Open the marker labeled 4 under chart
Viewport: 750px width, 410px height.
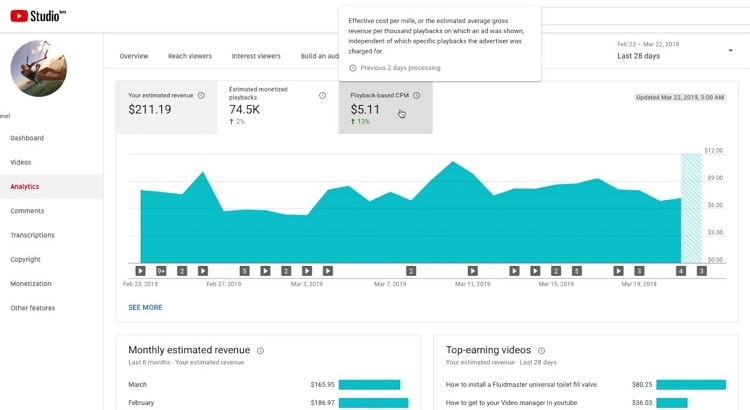[x=681, y=271]
